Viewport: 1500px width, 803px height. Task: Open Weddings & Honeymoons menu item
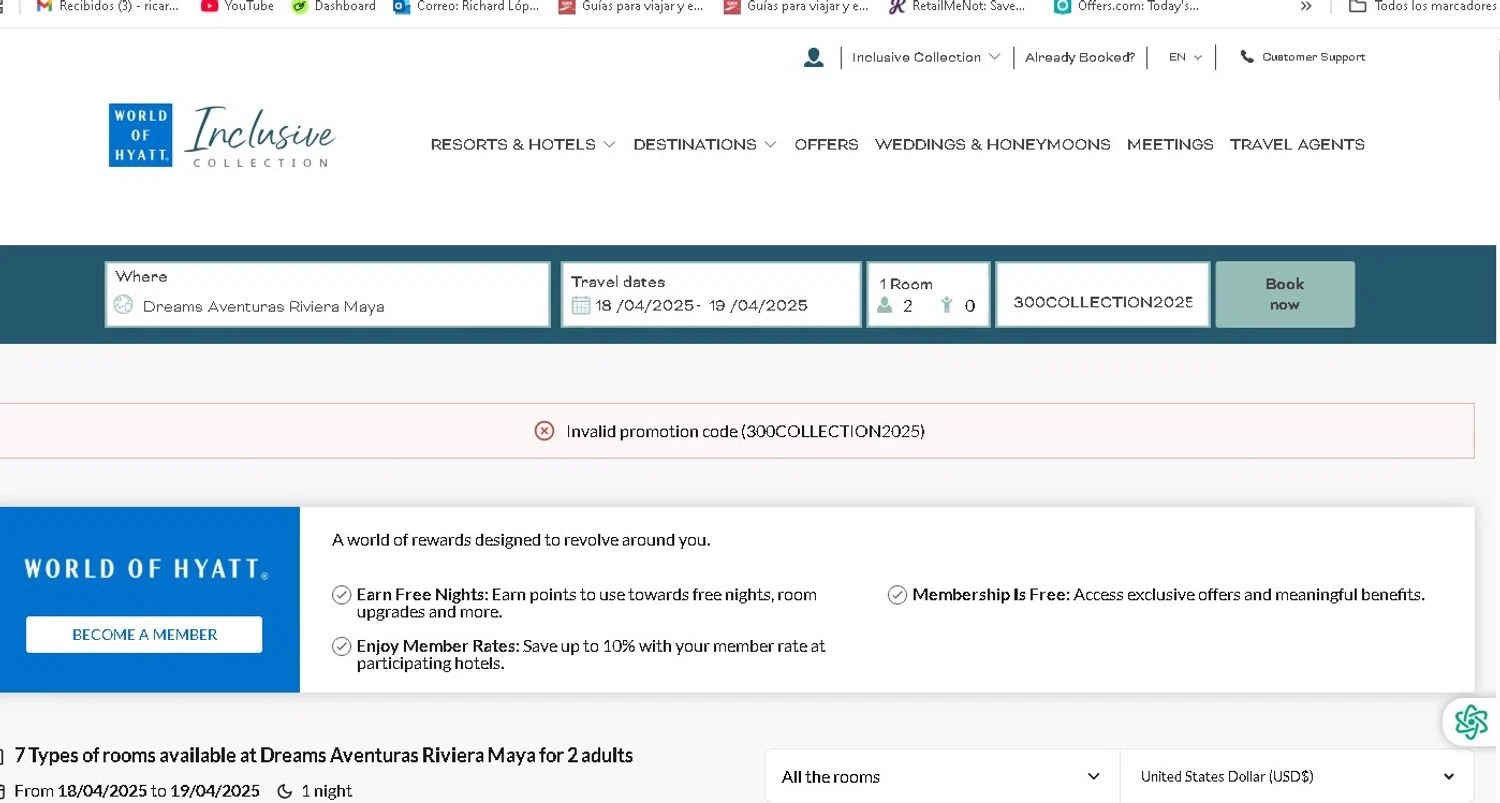pos(993,144)
